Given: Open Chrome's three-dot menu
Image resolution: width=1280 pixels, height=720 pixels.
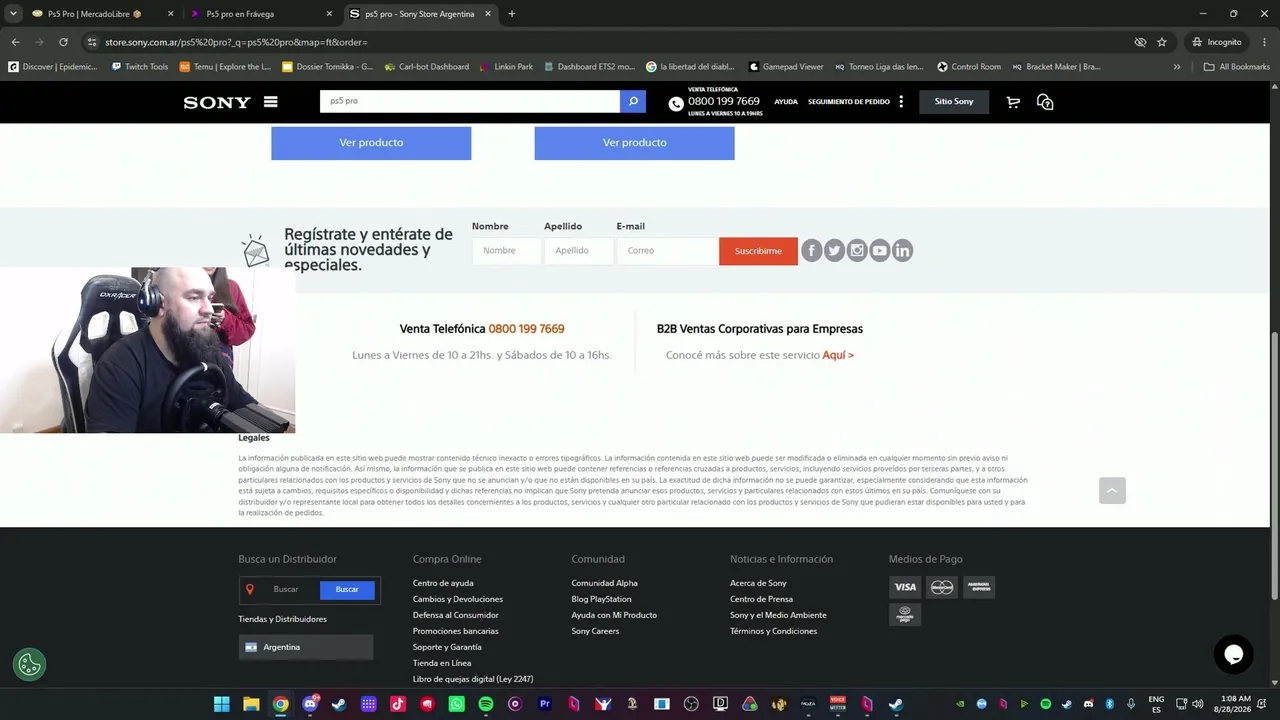Looking at the screenshot, I should click(x=1265, y=42).
